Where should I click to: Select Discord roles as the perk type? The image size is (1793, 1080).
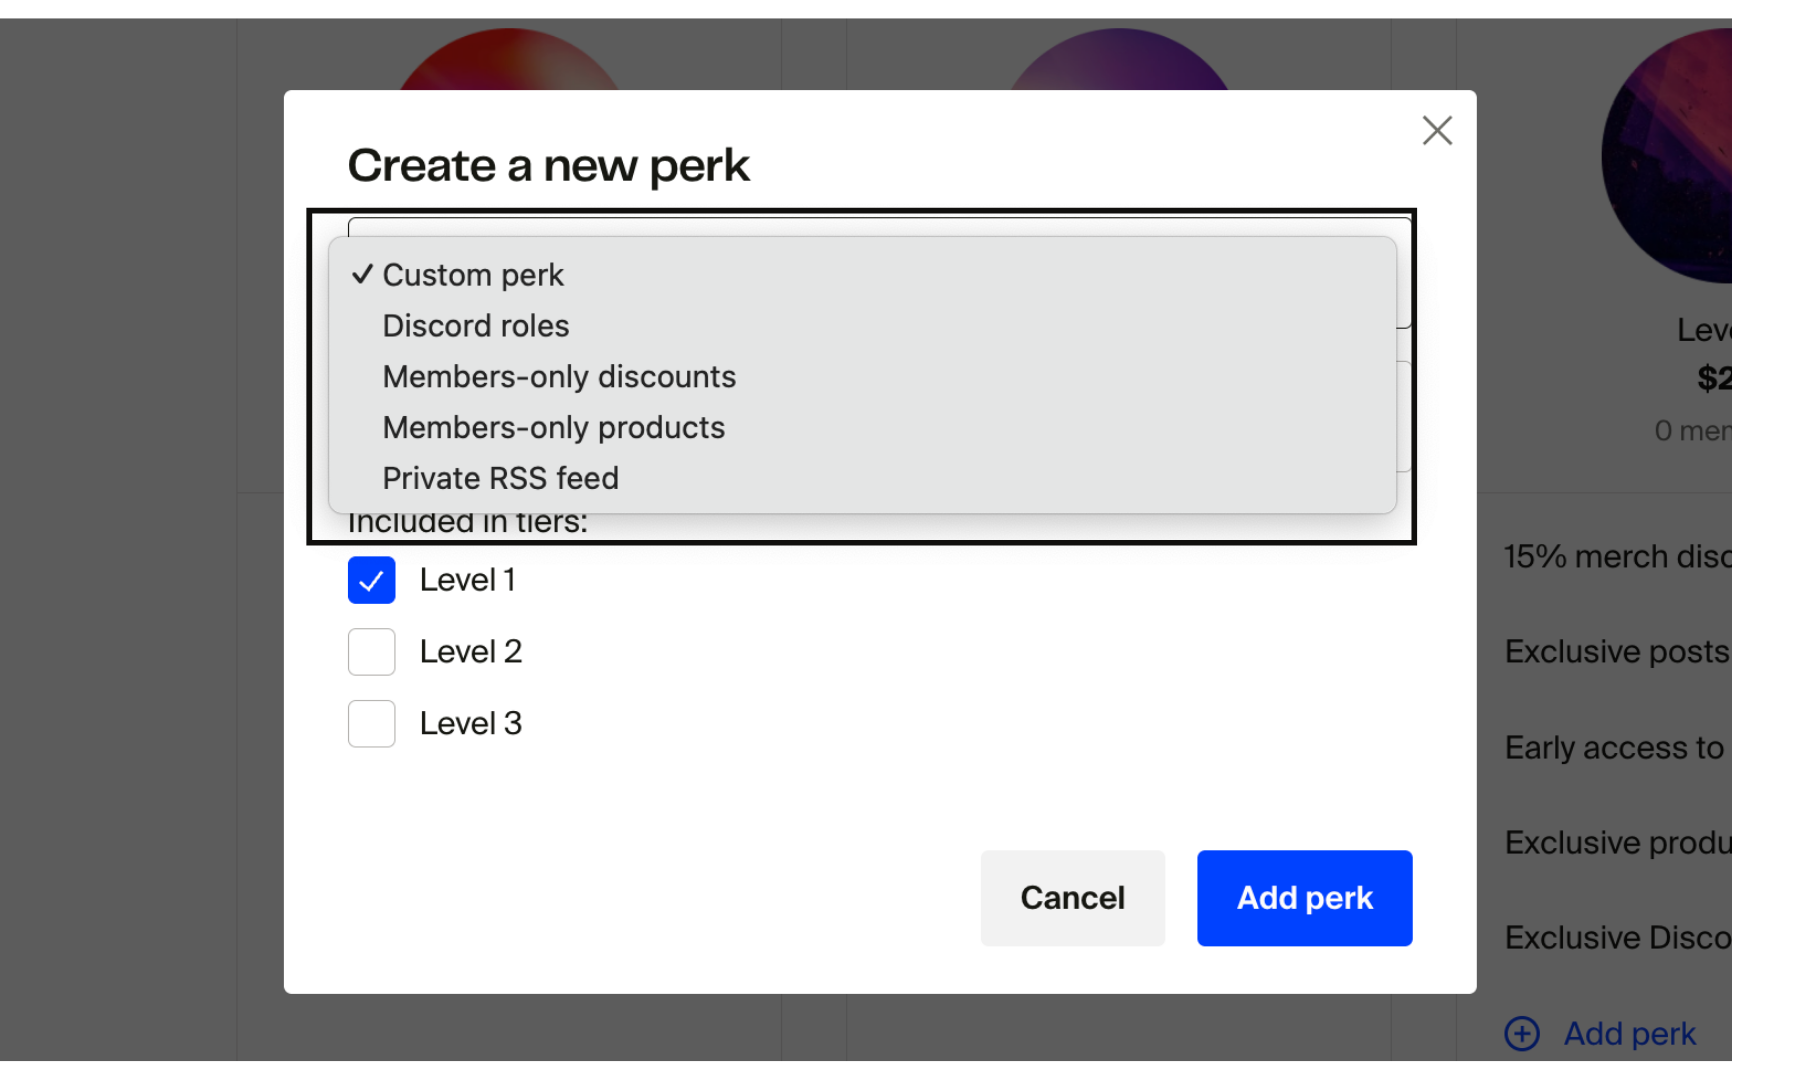pos(475,325)
